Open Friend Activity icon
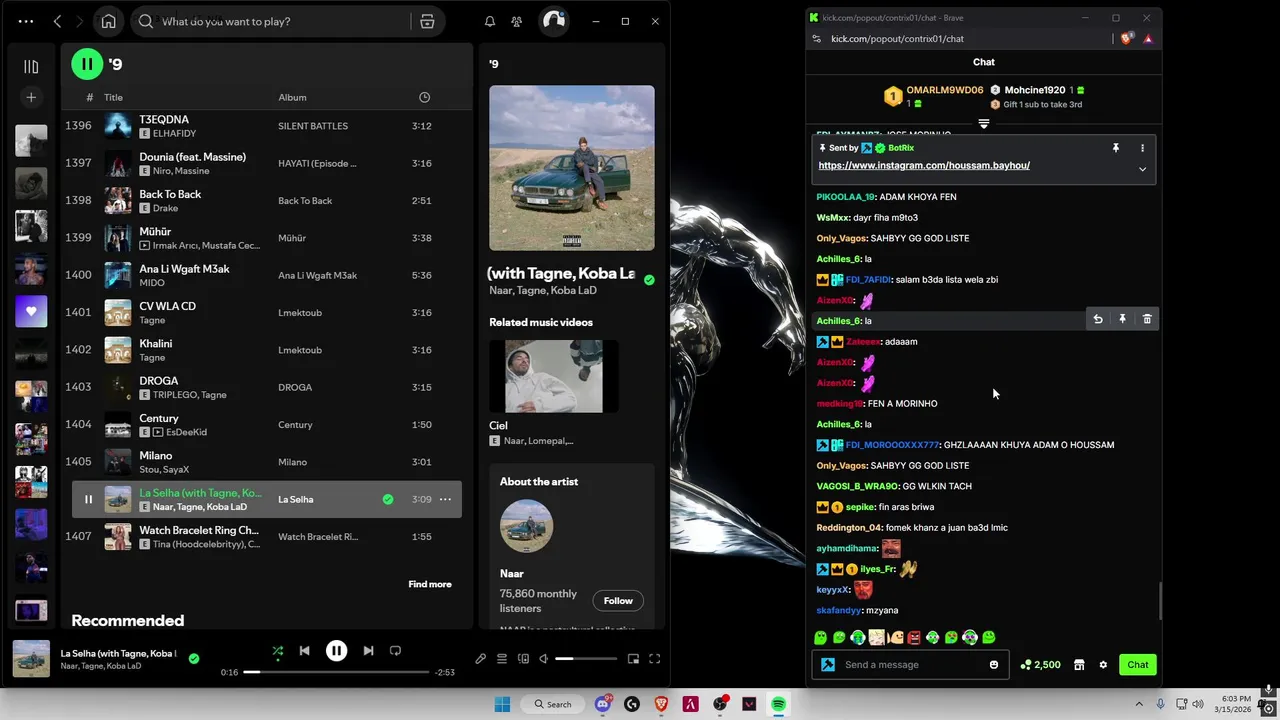 tap(516, 21)
